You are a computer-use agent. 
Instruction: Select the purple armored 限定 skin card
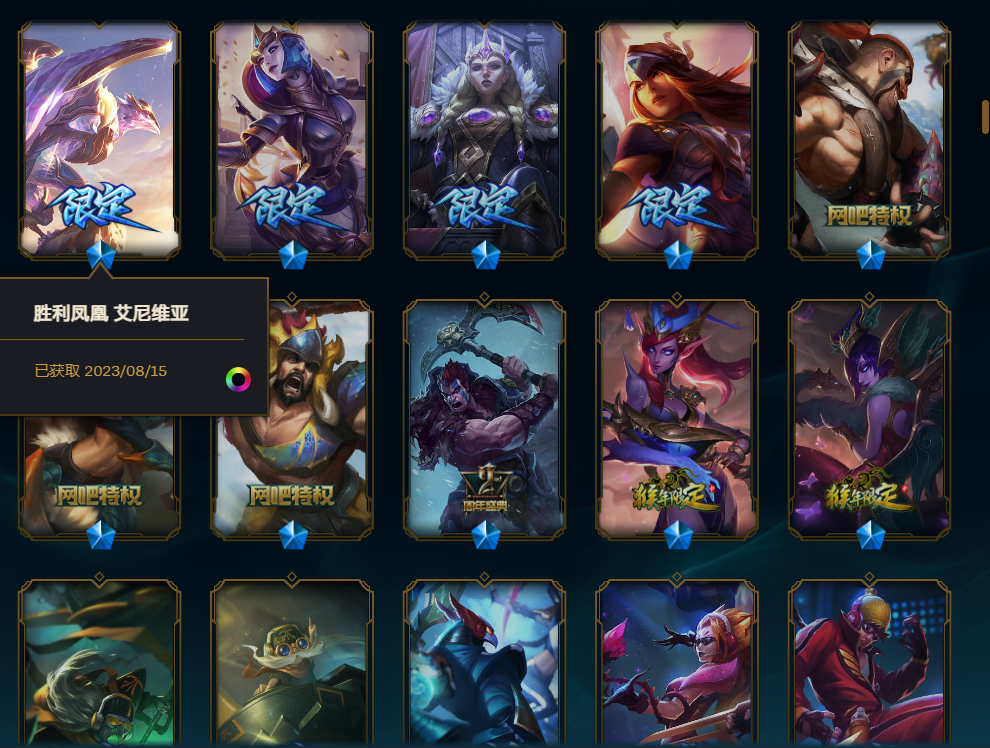click(292, 139)
